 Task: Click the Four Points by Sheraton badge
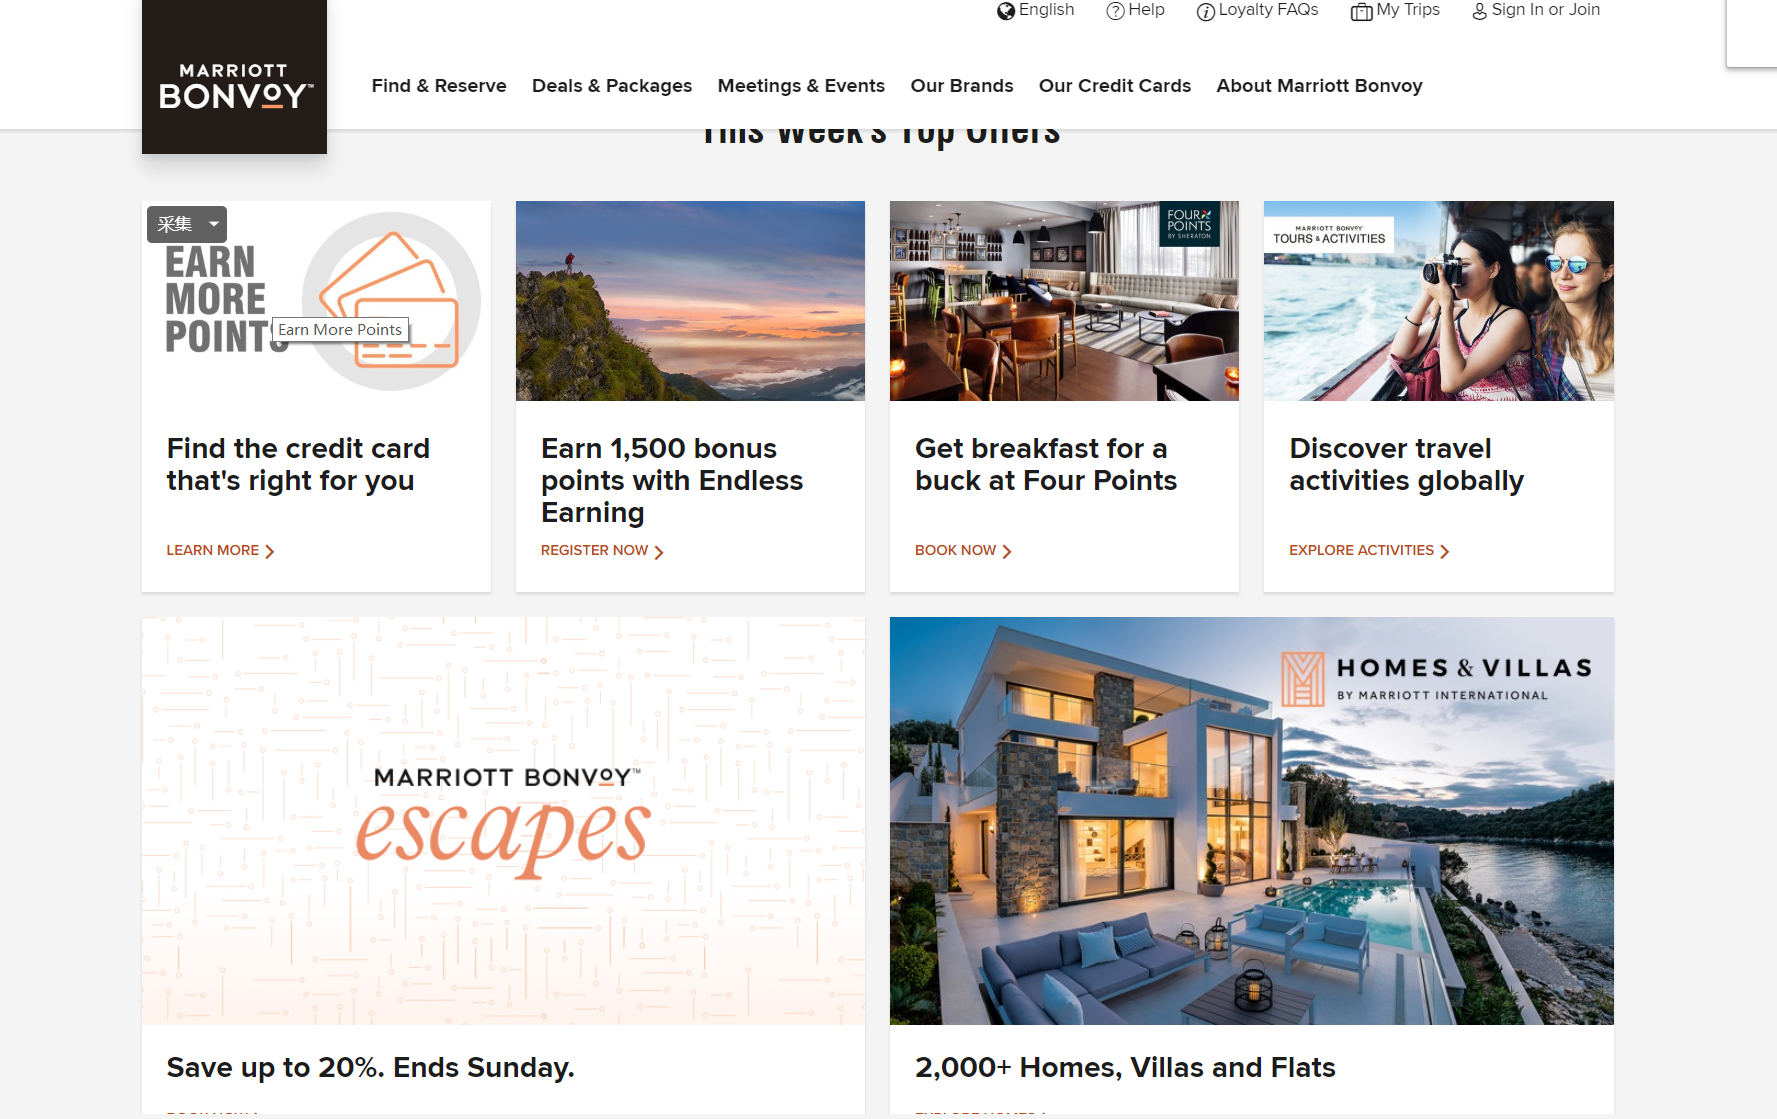coord(1189,224)
